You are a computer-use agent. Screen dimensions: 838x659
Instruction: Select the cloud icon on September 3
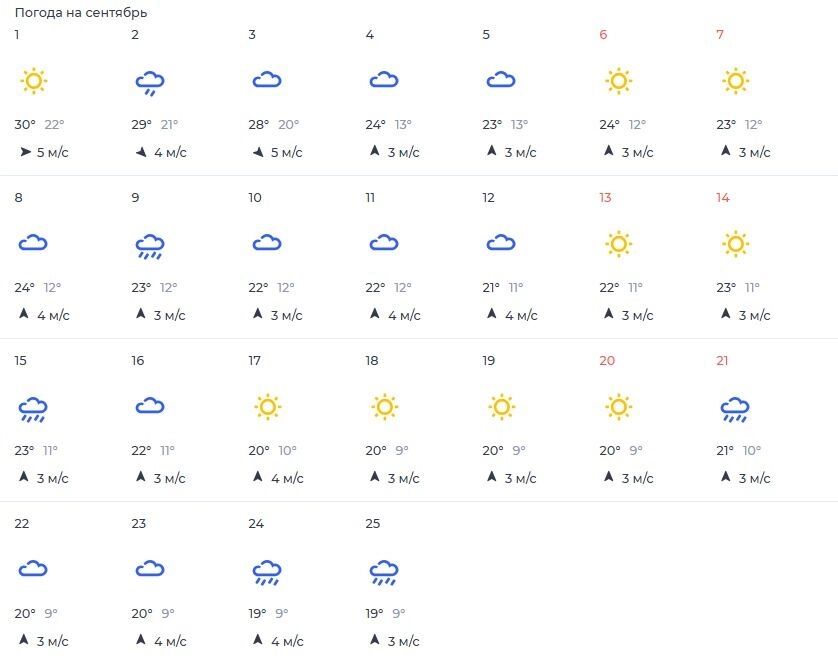[267, 80]
